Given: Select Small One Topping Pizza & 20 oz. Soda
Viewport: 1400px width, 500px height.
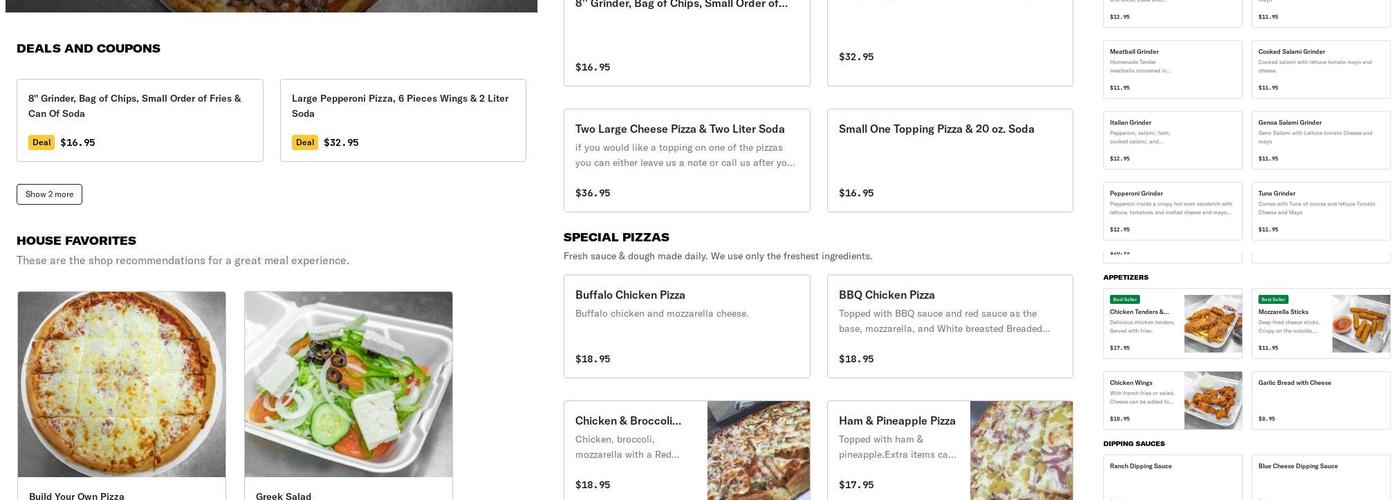Looking at the screenshot, I should pos(949,160).
